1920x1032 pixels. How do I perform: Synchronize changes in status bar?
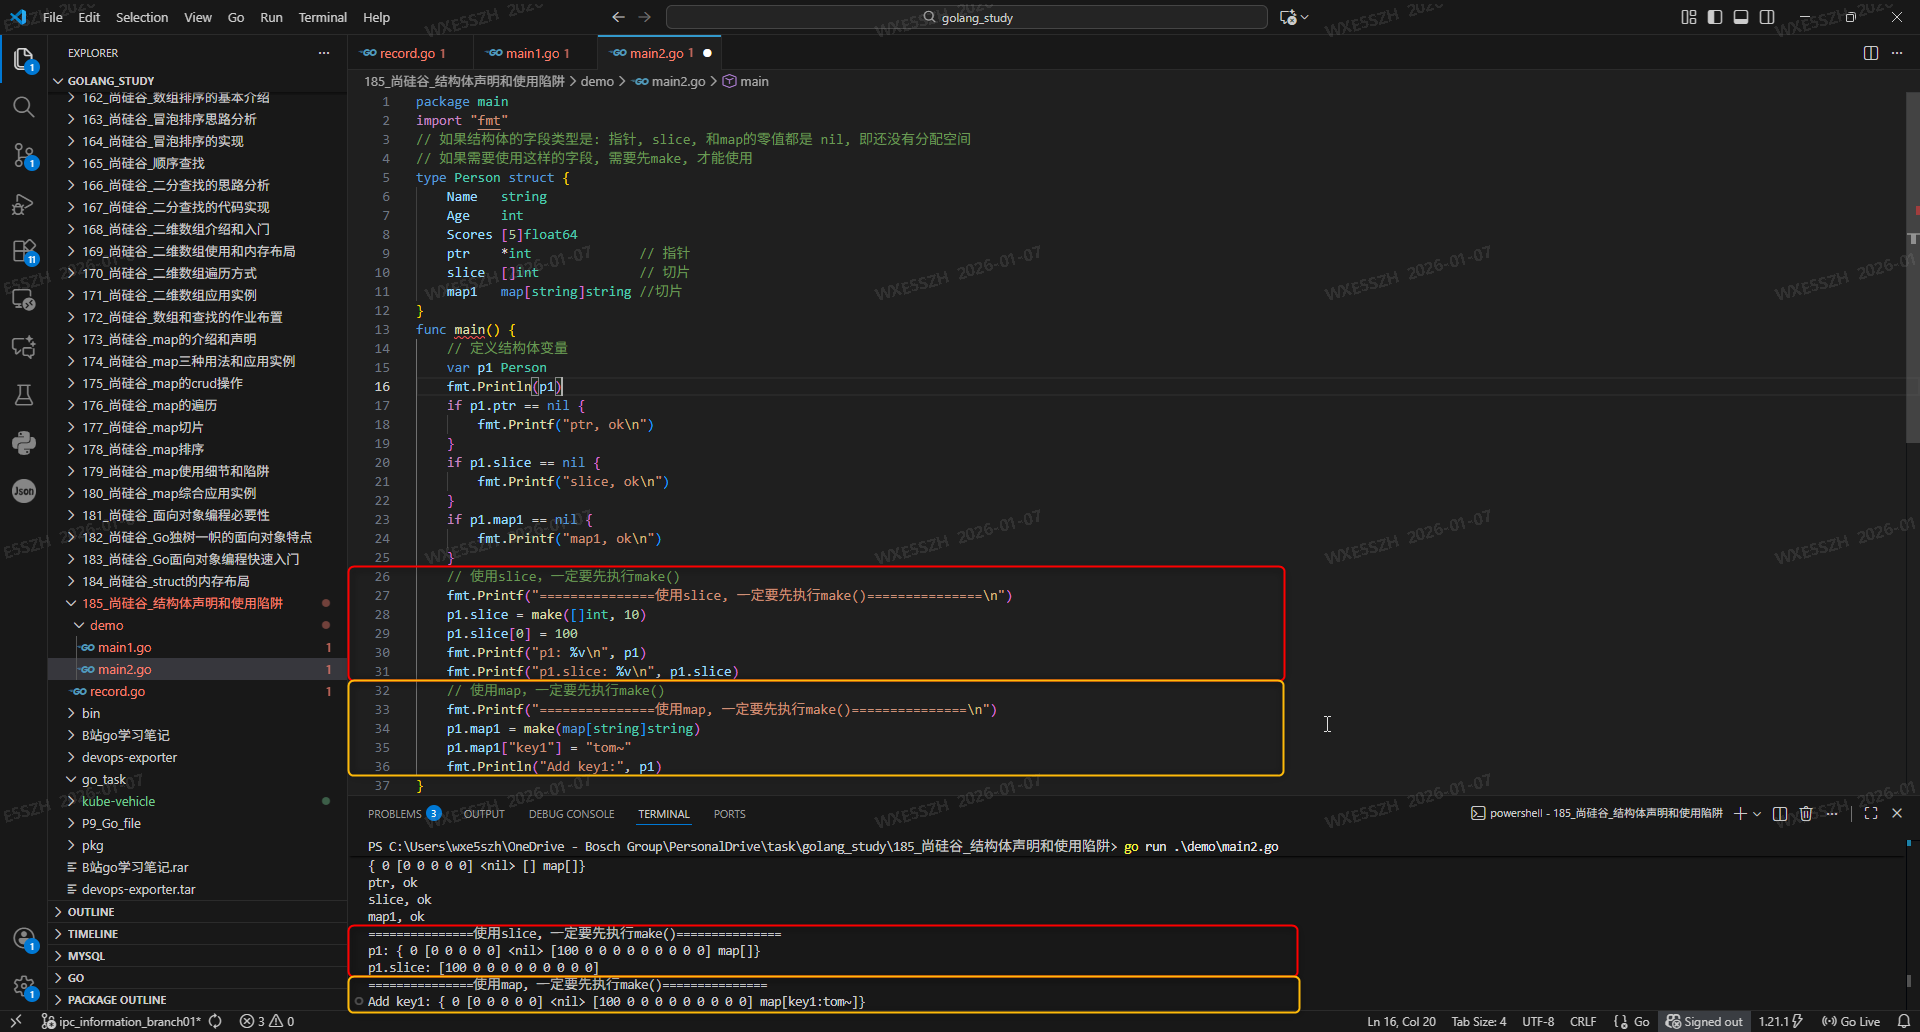point(215,1021)
